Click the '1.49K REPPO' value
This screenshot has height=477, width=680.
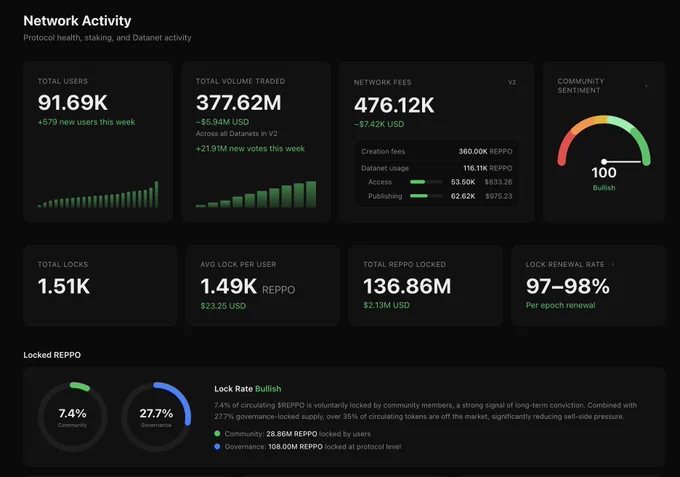248,287
